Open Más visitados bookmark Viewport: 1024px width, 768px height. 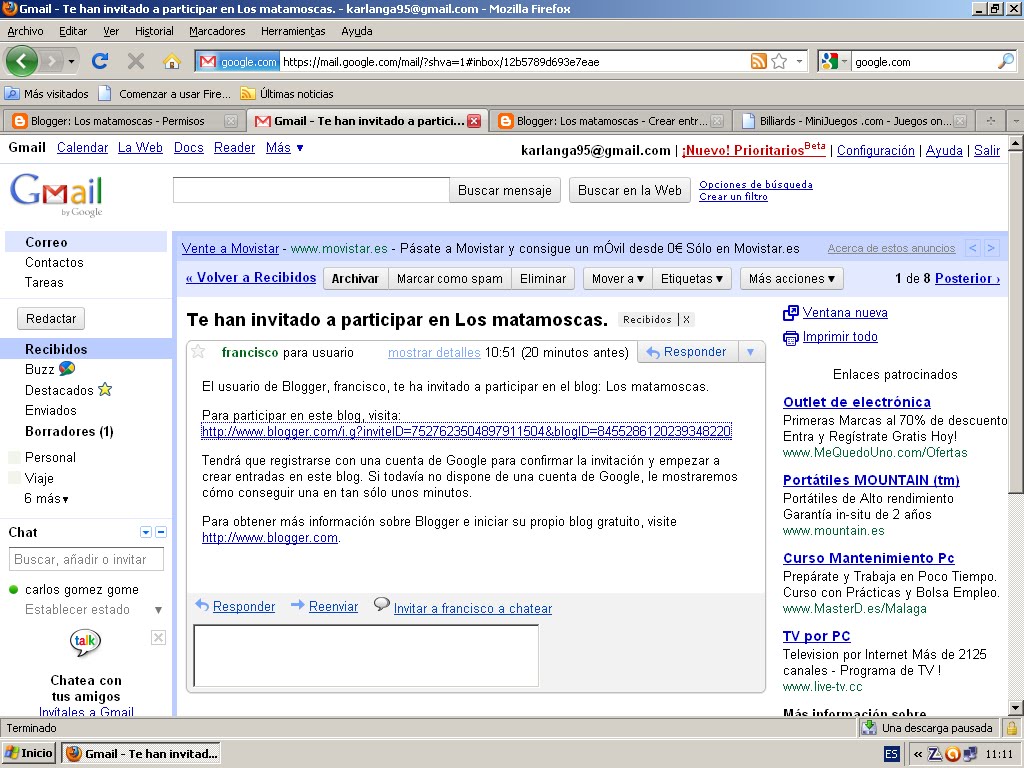[46, 94]
